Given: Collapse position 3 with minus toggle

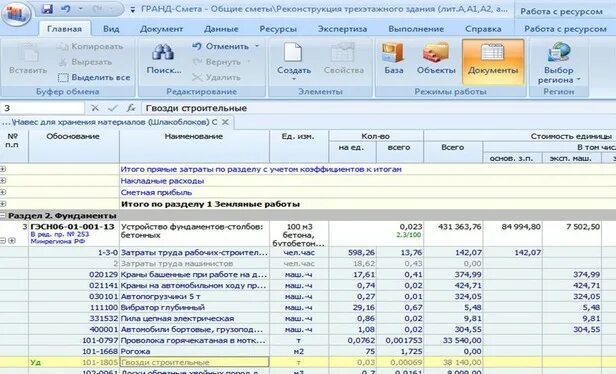Looking at the screenshot, I should (3, 241).
